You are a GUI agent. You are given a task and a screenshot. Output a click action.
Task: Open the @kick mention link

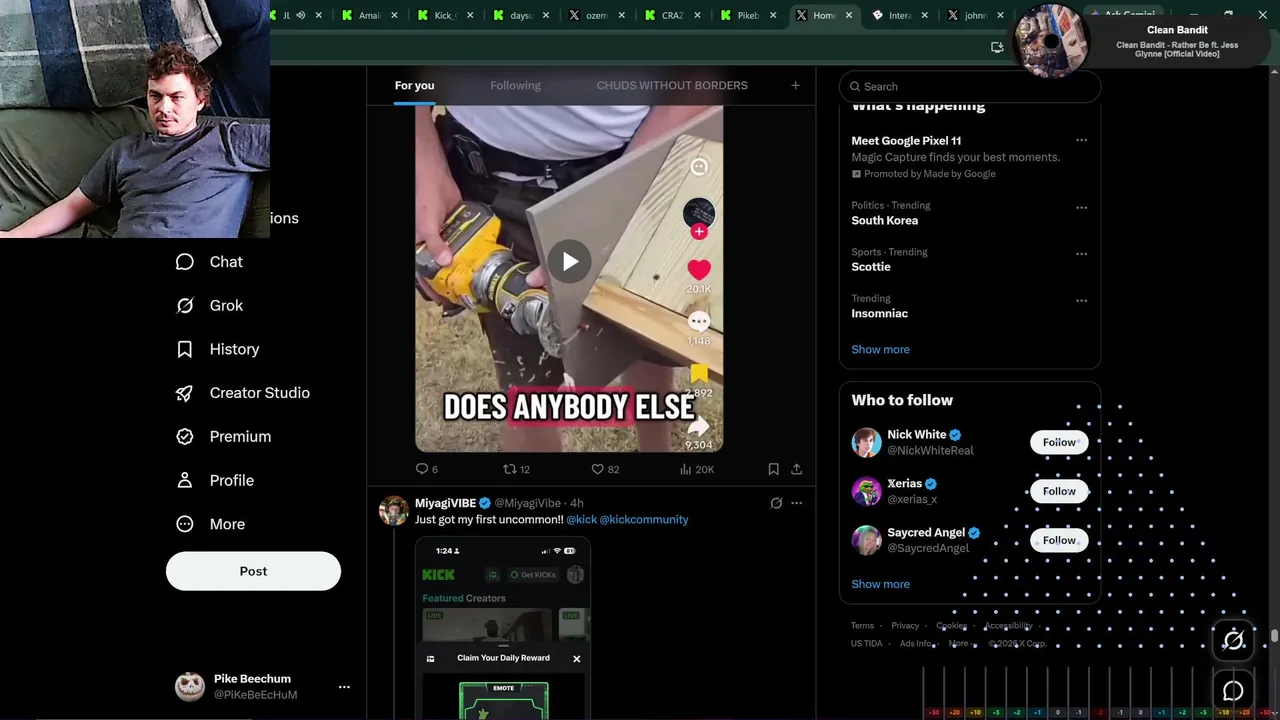click(581, 520)
